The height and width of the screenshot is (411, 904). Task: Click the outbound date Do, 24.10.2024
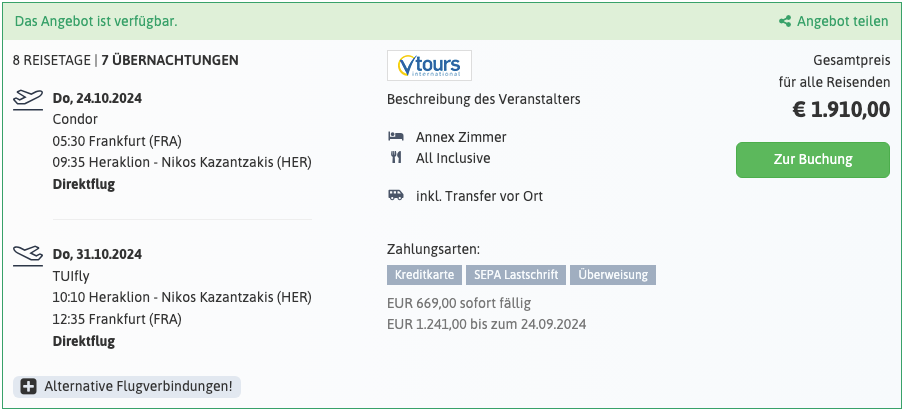[x=97, y=98]
